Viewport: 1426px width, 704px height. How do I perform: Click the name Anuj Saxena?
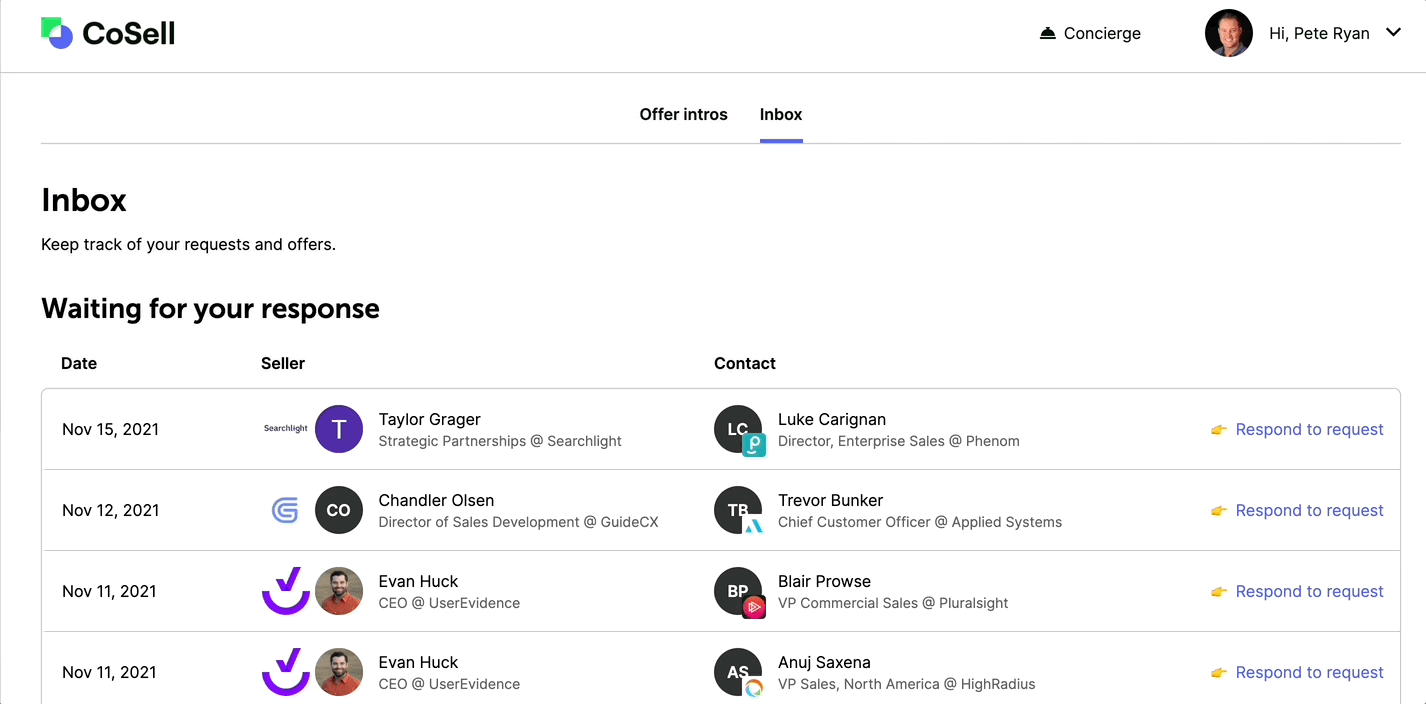point(824,662)
